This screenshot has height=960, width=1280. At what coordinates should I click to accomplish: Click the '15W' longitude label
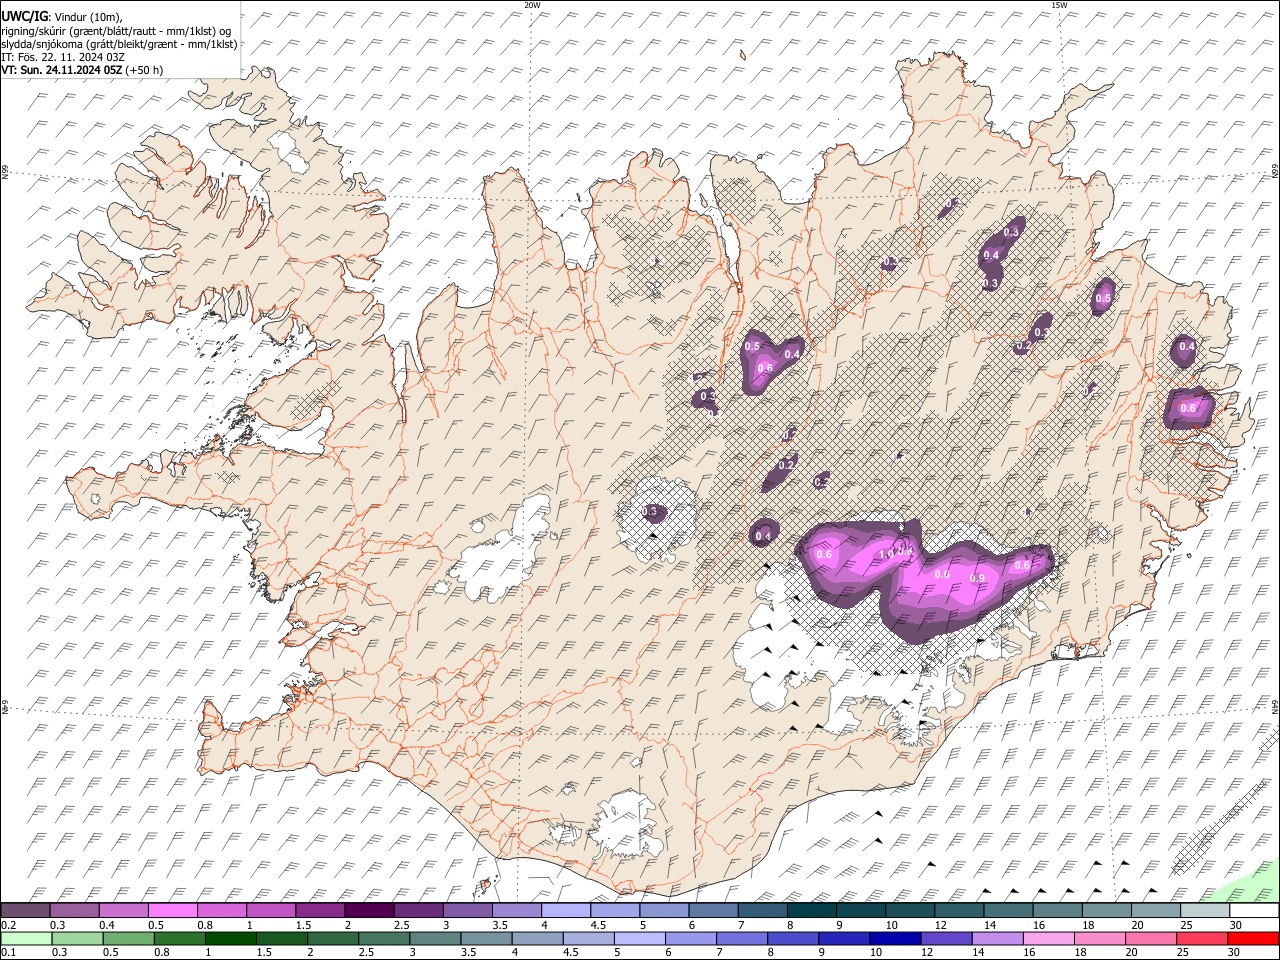[1059, 4]
